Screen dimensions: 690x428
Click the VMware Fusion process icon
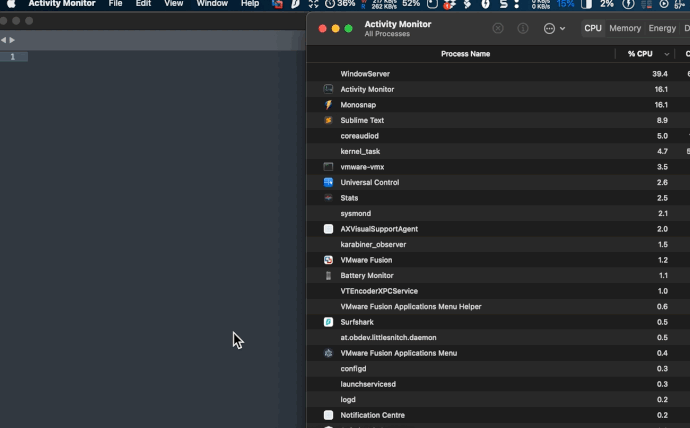[x=328, y=260]
